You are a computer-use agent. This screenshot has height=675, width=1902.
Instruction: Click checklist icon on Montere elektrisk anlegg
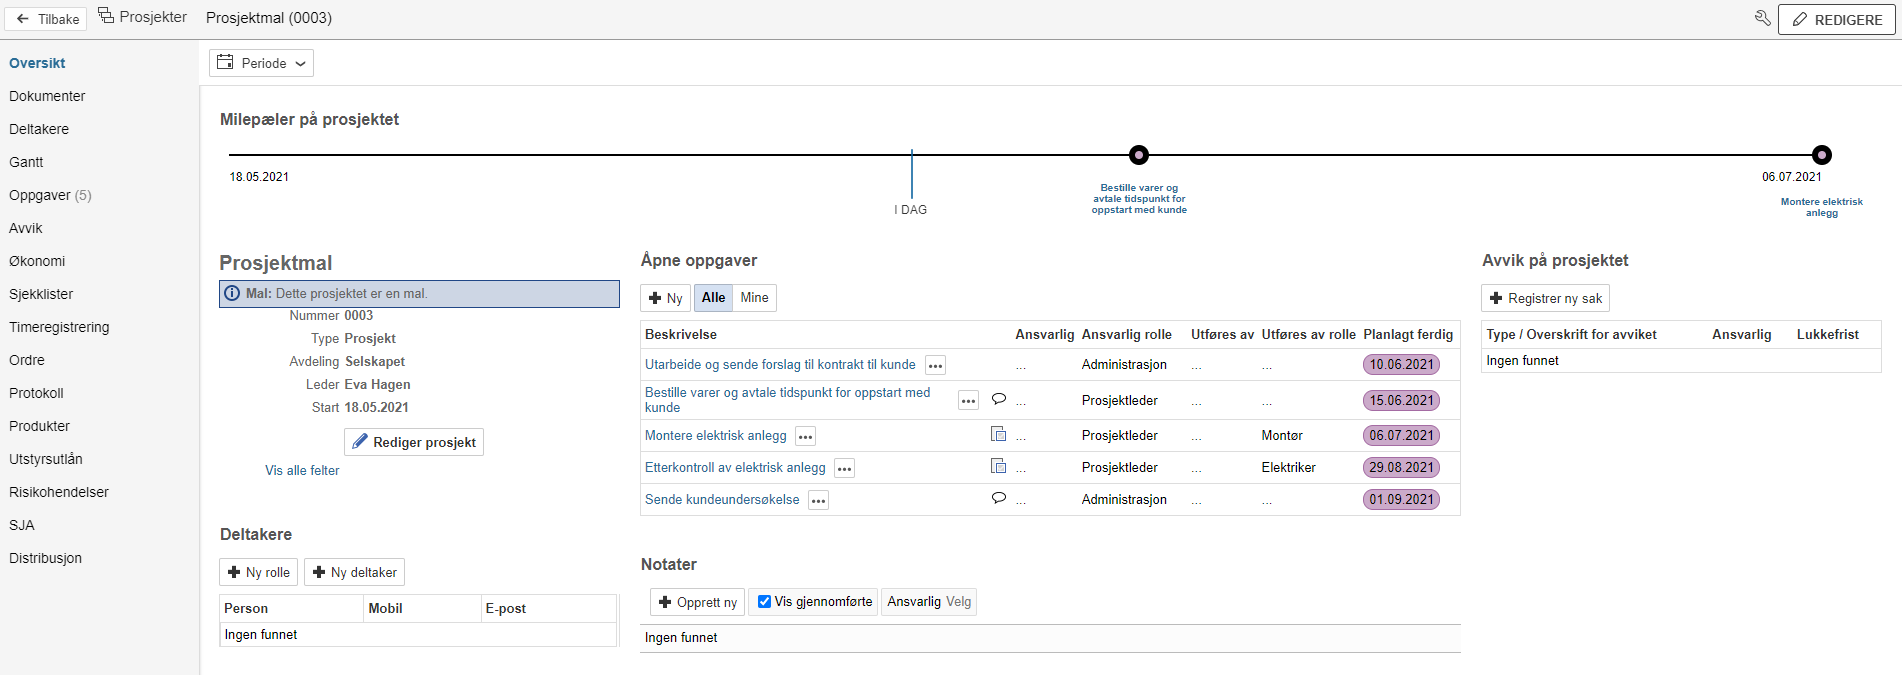point(998,434)
